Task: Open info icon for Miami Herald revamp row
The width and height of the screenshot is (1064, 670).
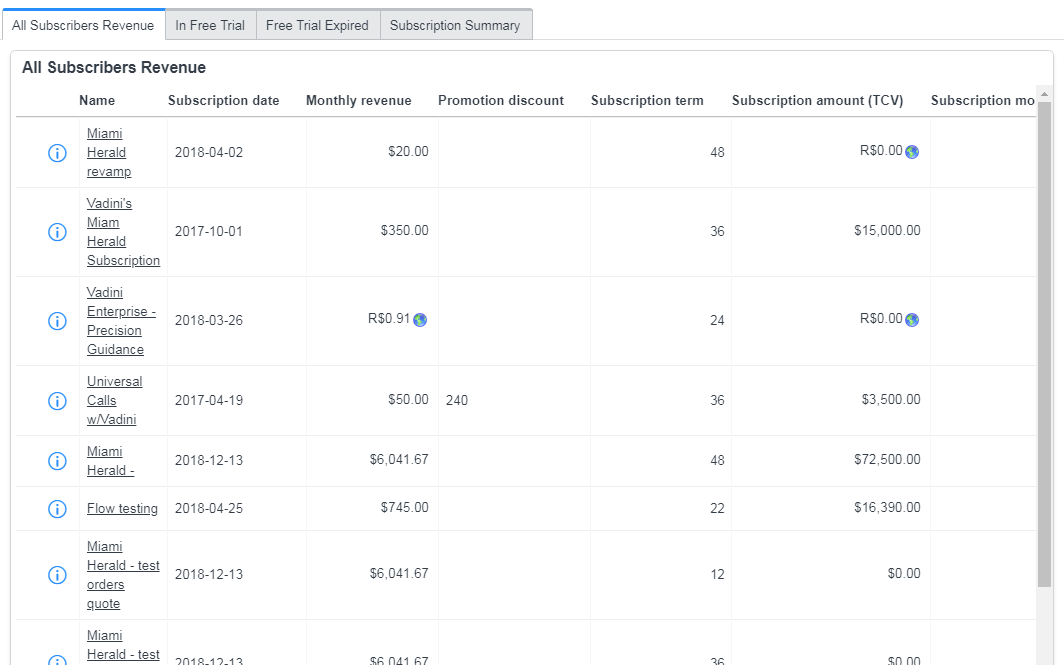Action: point(57,153)
